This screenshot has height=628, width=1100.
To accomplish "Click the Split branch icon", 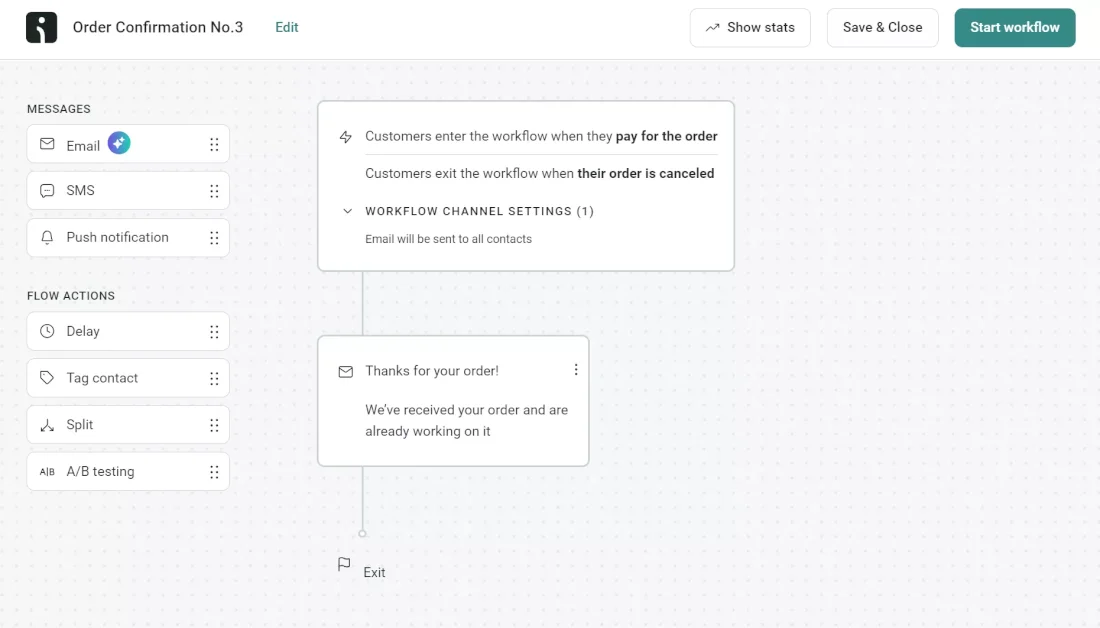I will click(46, 424).
